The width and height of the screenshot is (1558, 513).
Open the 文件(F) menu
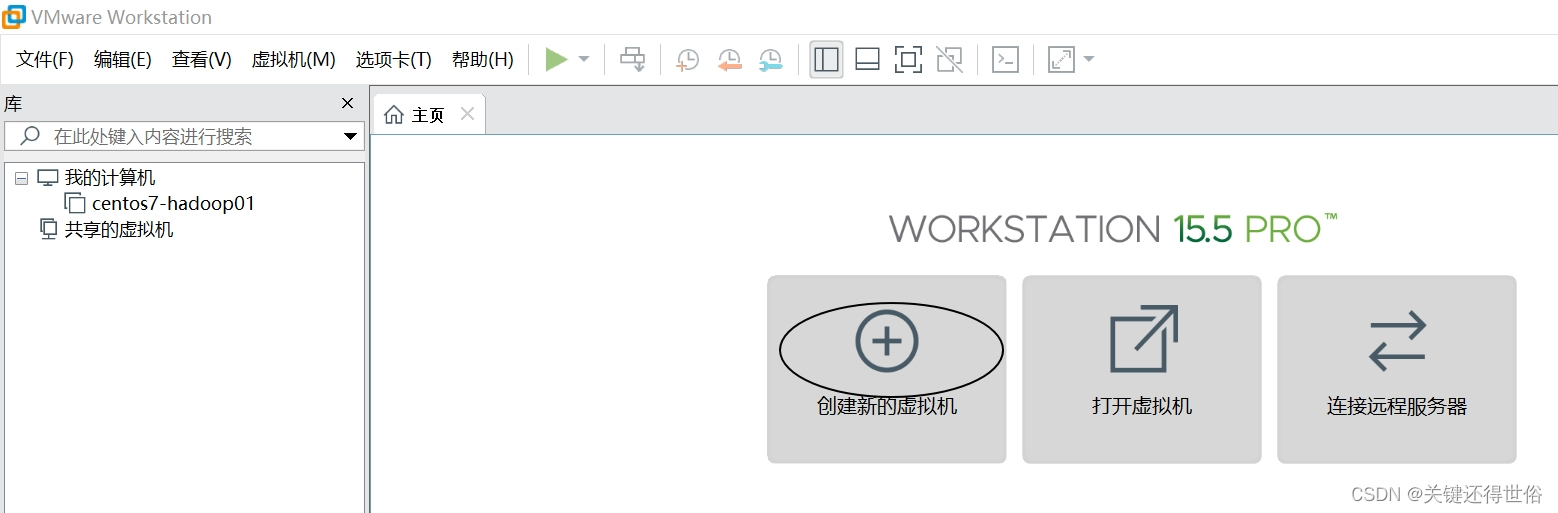[45, 60]
